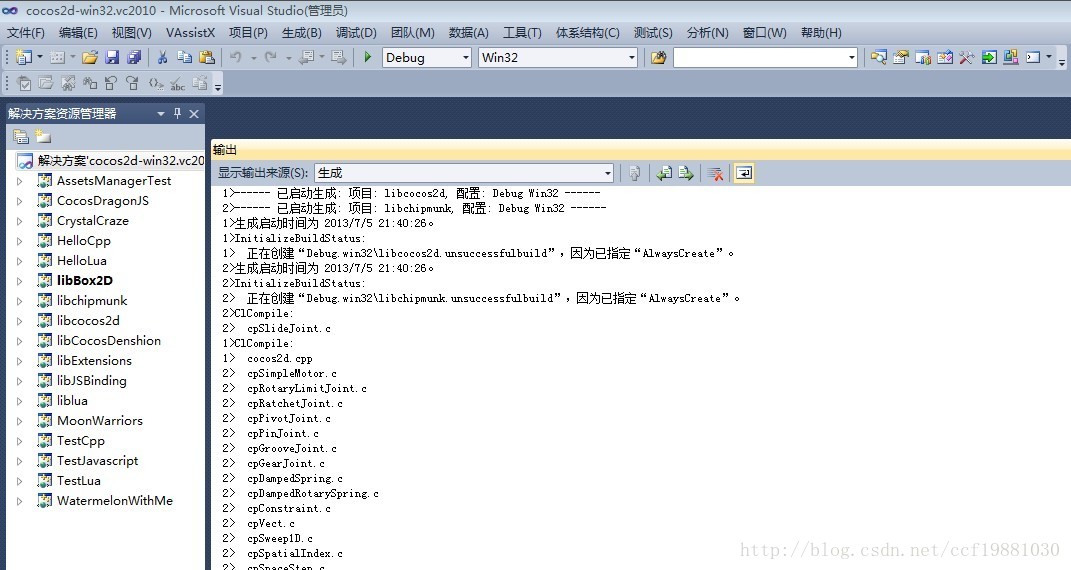The image size is (1071, 570).
Task: Go to previous message in Output panel
Action: [664, 173]
